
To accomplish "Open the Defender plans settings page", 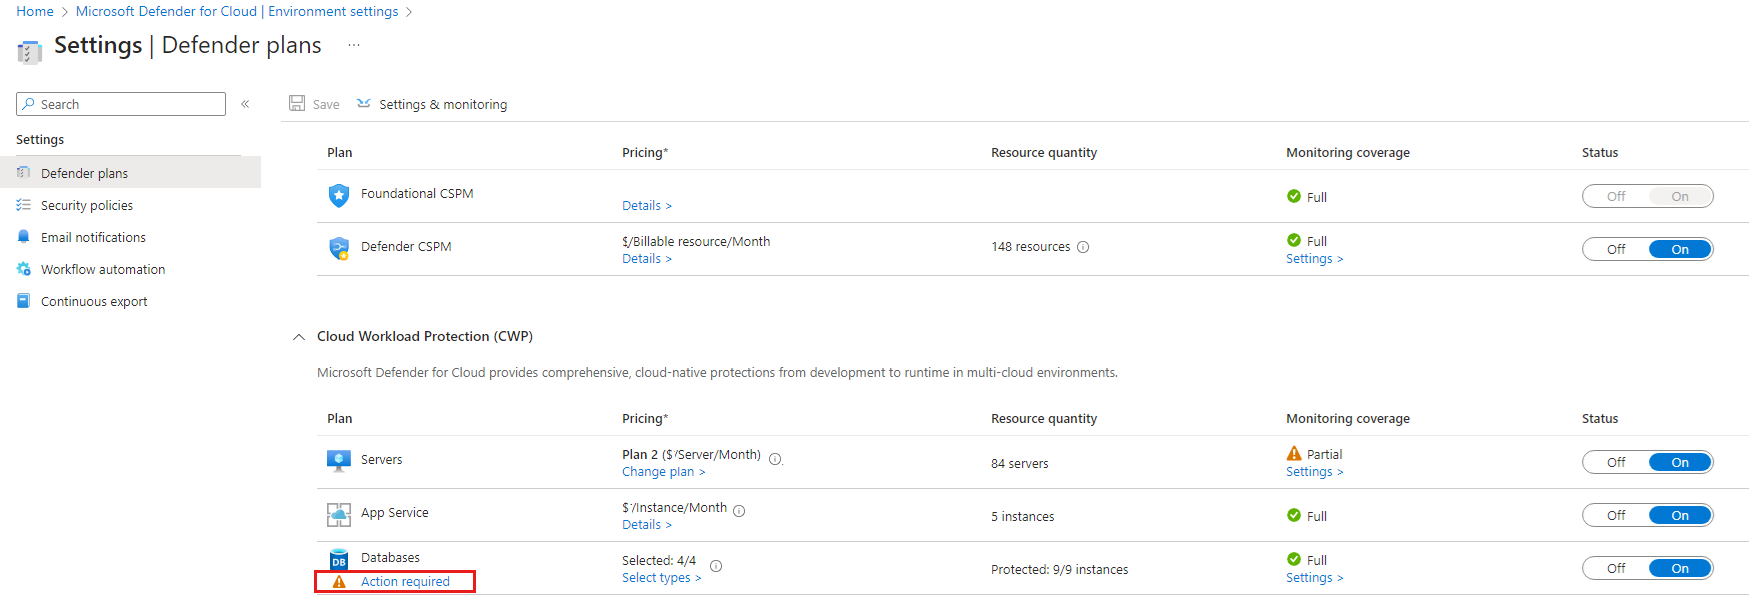I will [x=130, y=172].
